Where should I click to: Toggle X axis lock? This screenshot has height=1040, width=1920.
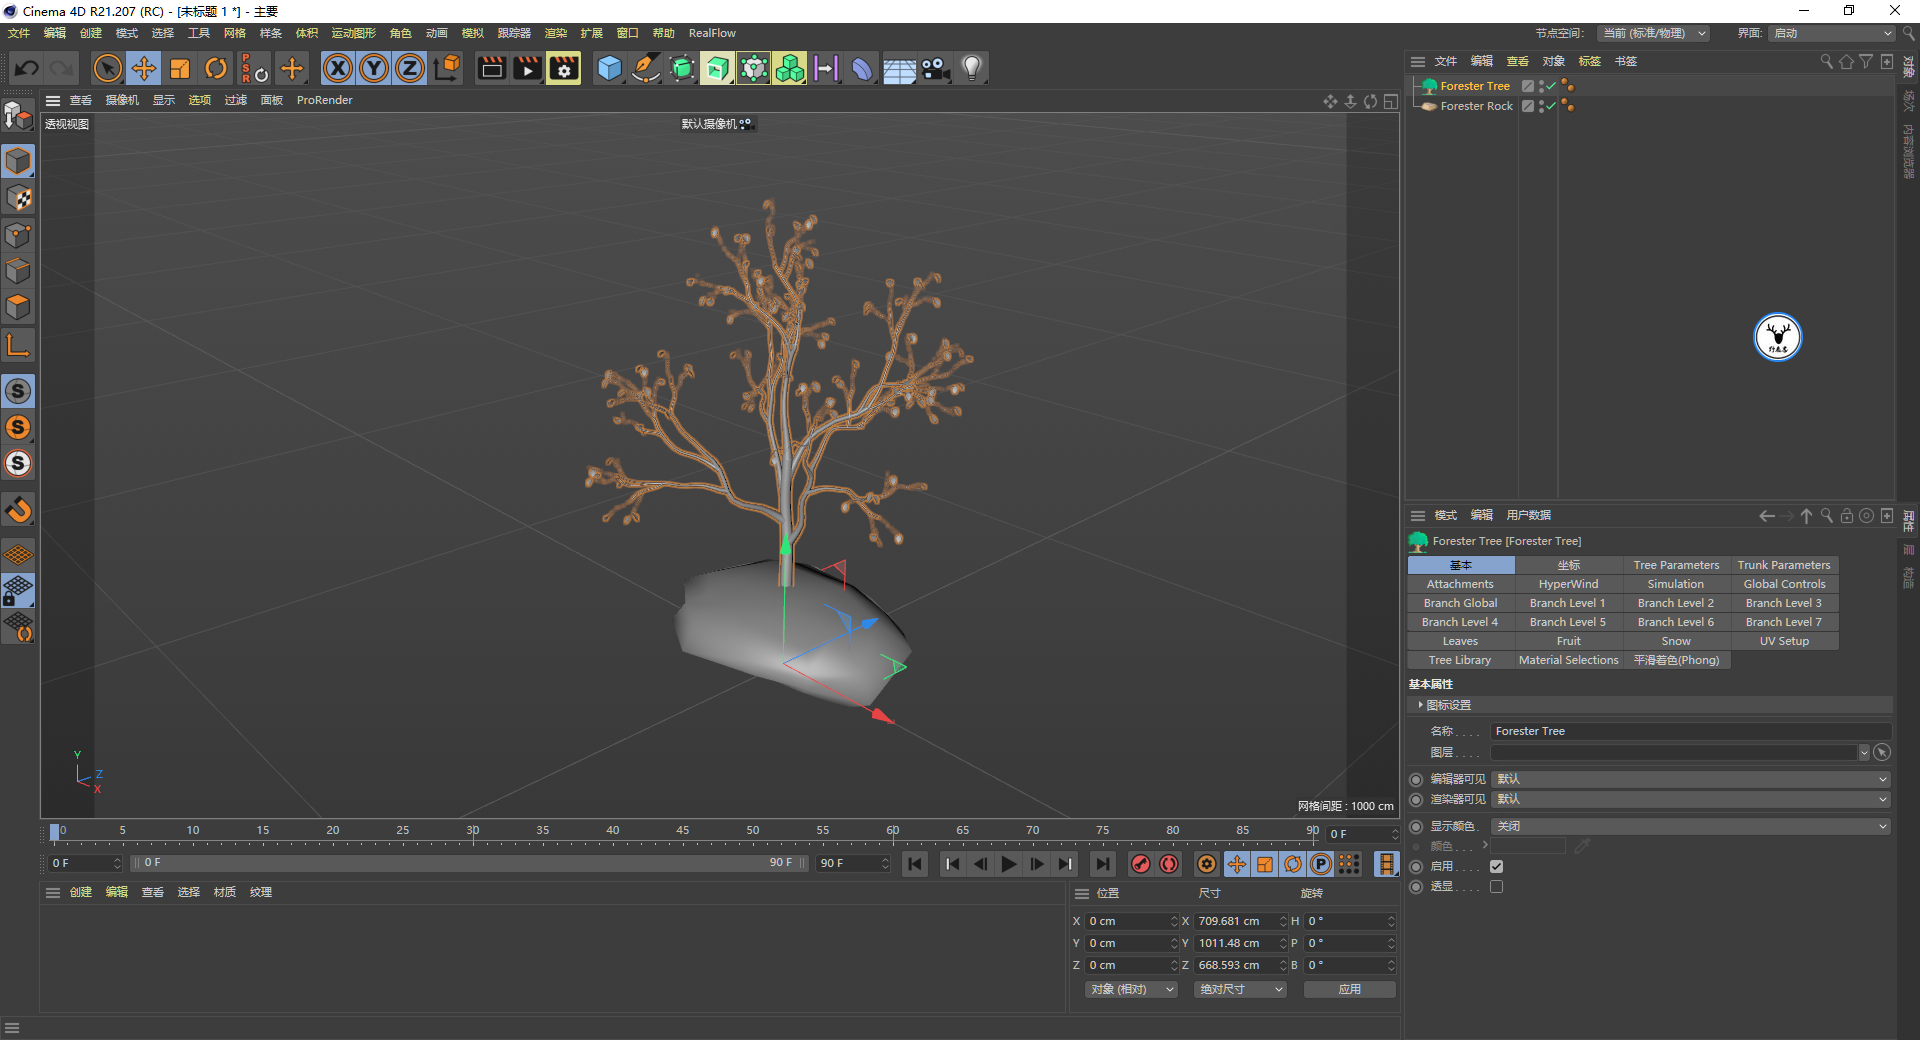[x=338, y=68]
